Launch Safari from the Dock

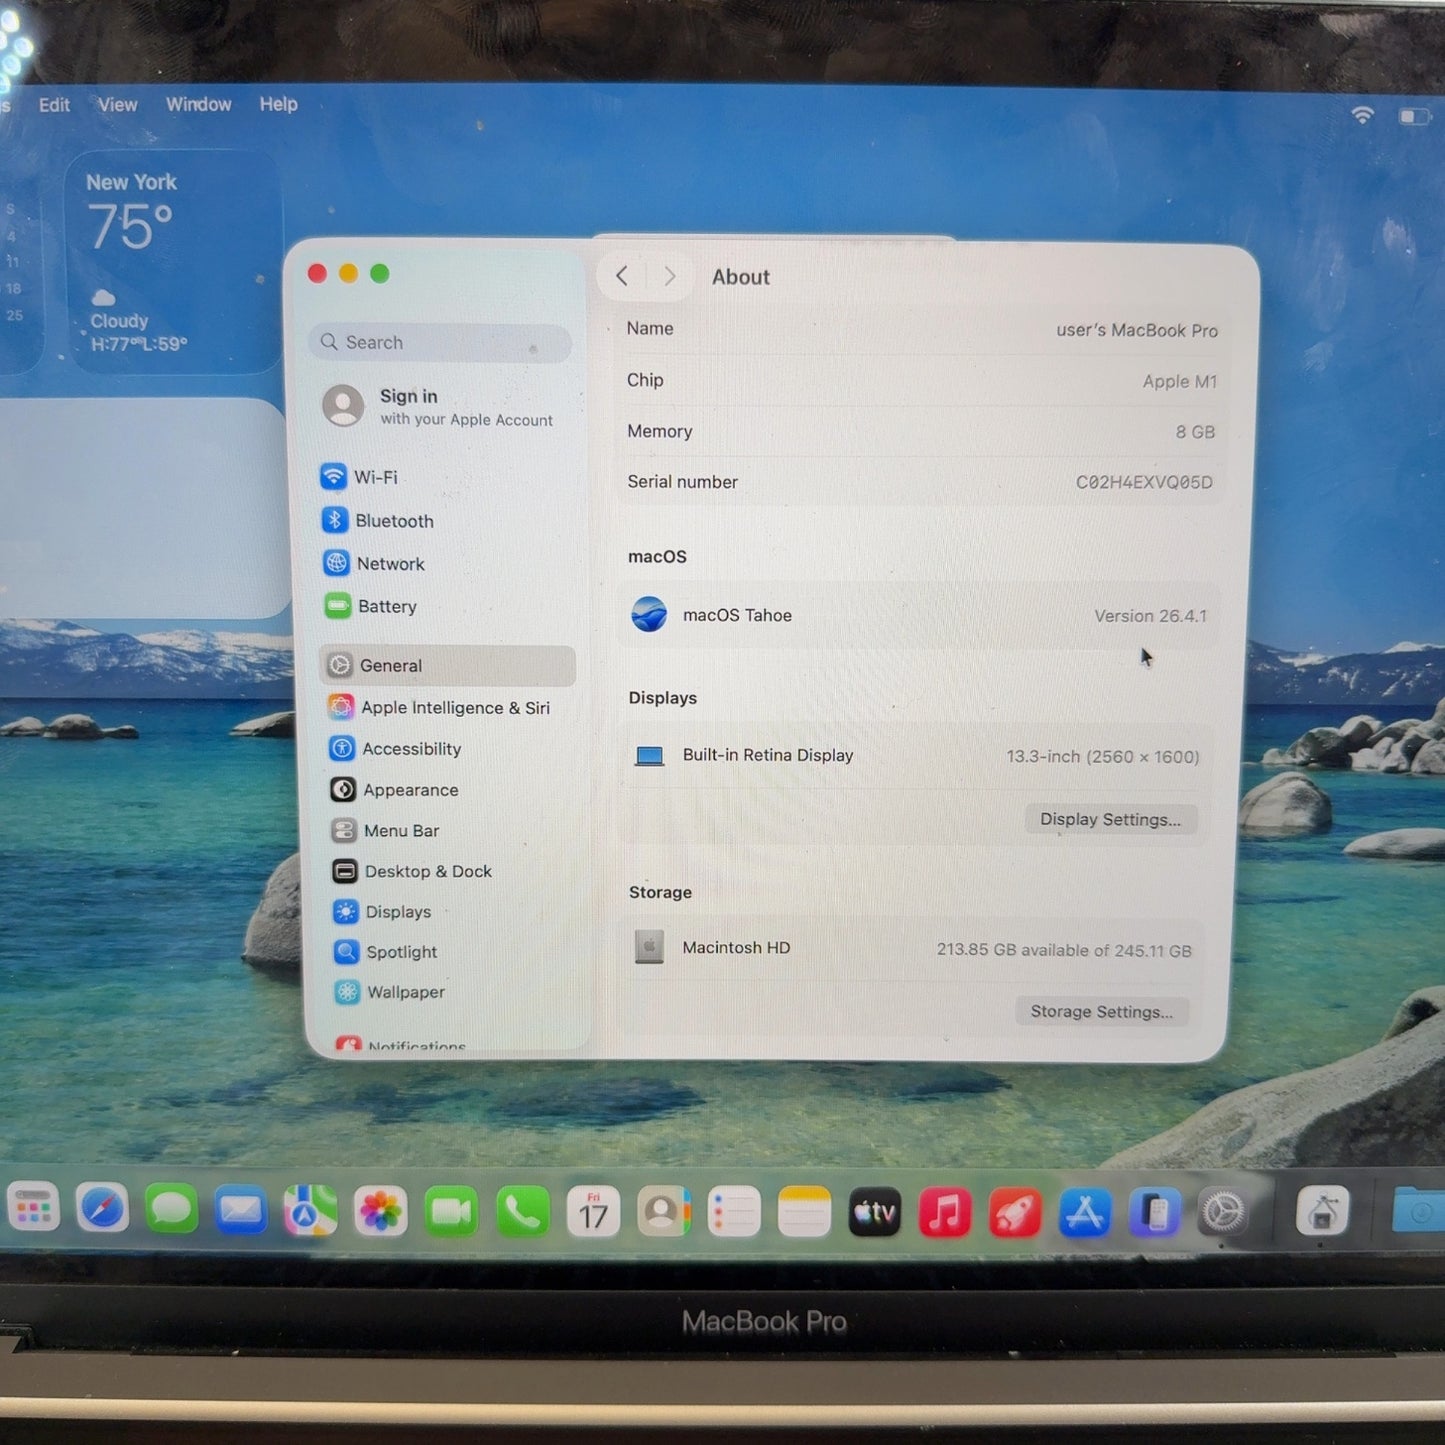(103, 1208)
